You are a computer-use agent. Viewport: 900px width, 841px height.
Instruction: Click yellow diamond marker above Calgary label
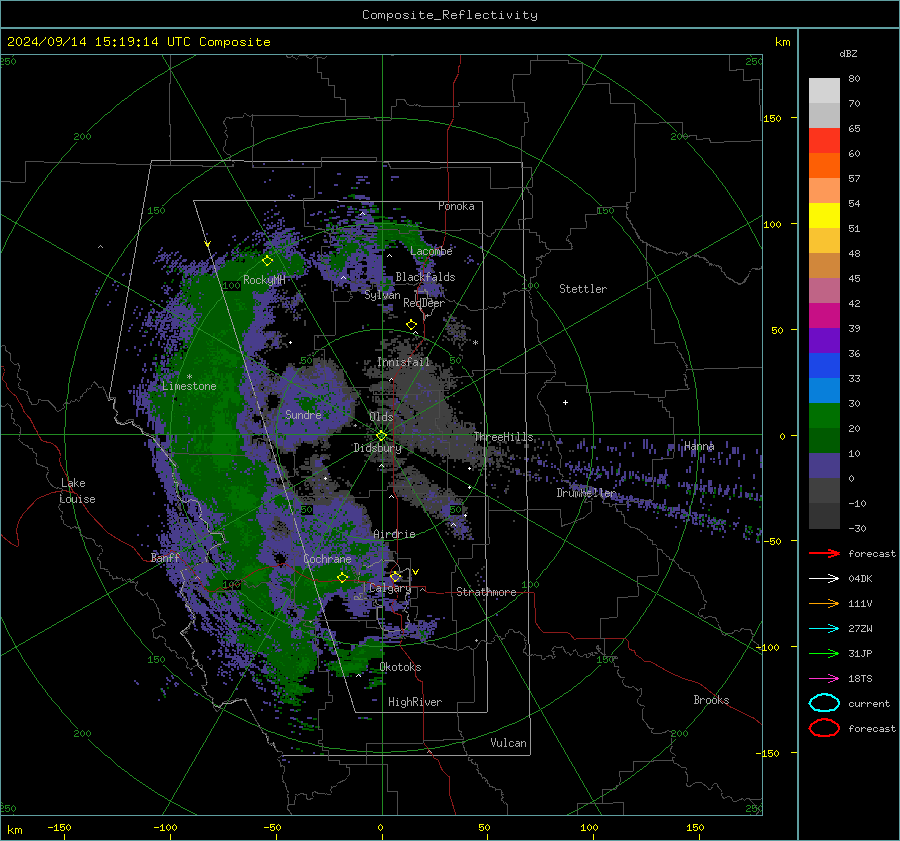click(395, 576)
